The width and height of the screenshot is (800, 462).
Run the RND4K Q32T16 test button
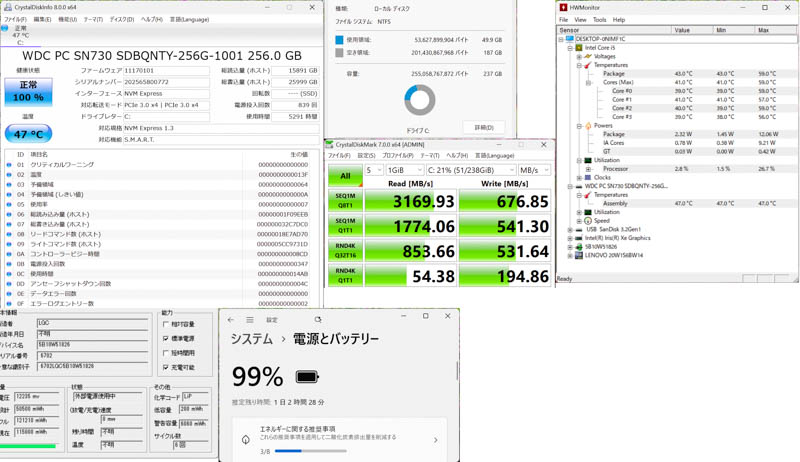345,250
